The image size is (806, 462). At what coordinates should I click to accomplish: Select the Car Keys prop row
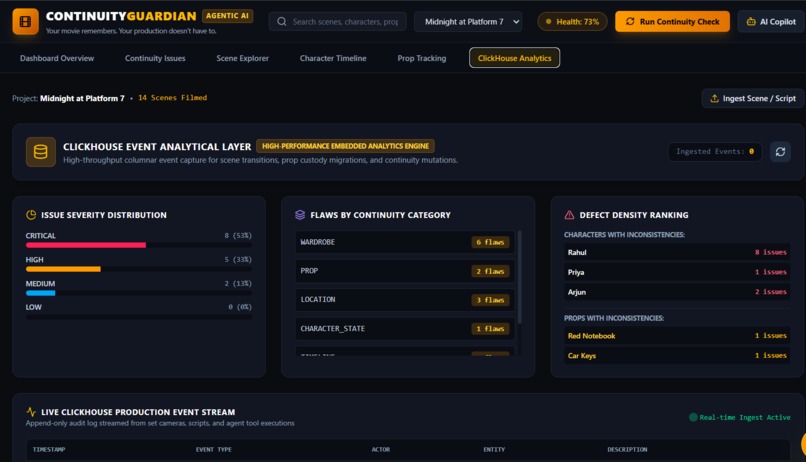[x=677, y=355]
